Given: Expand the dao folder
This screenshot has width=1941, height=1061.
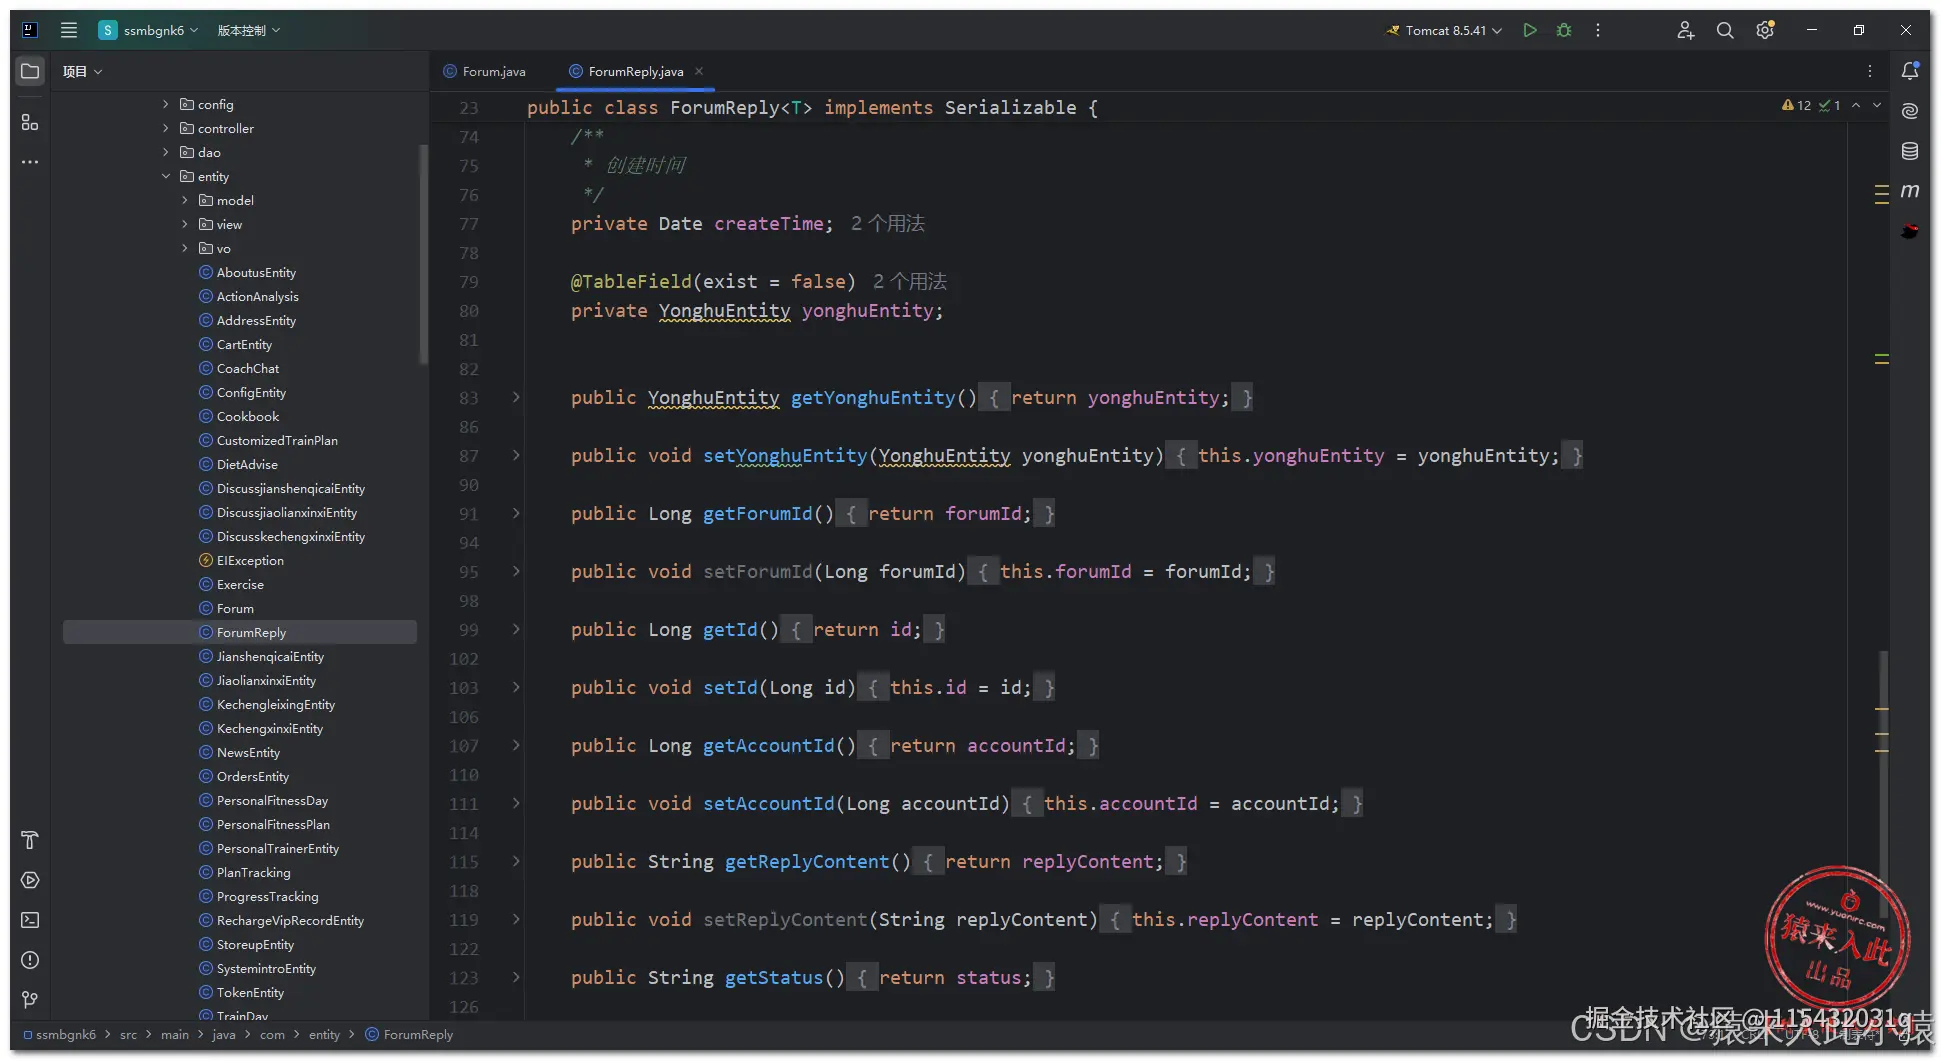Looking at the screenshot, I should coord(166,152).
